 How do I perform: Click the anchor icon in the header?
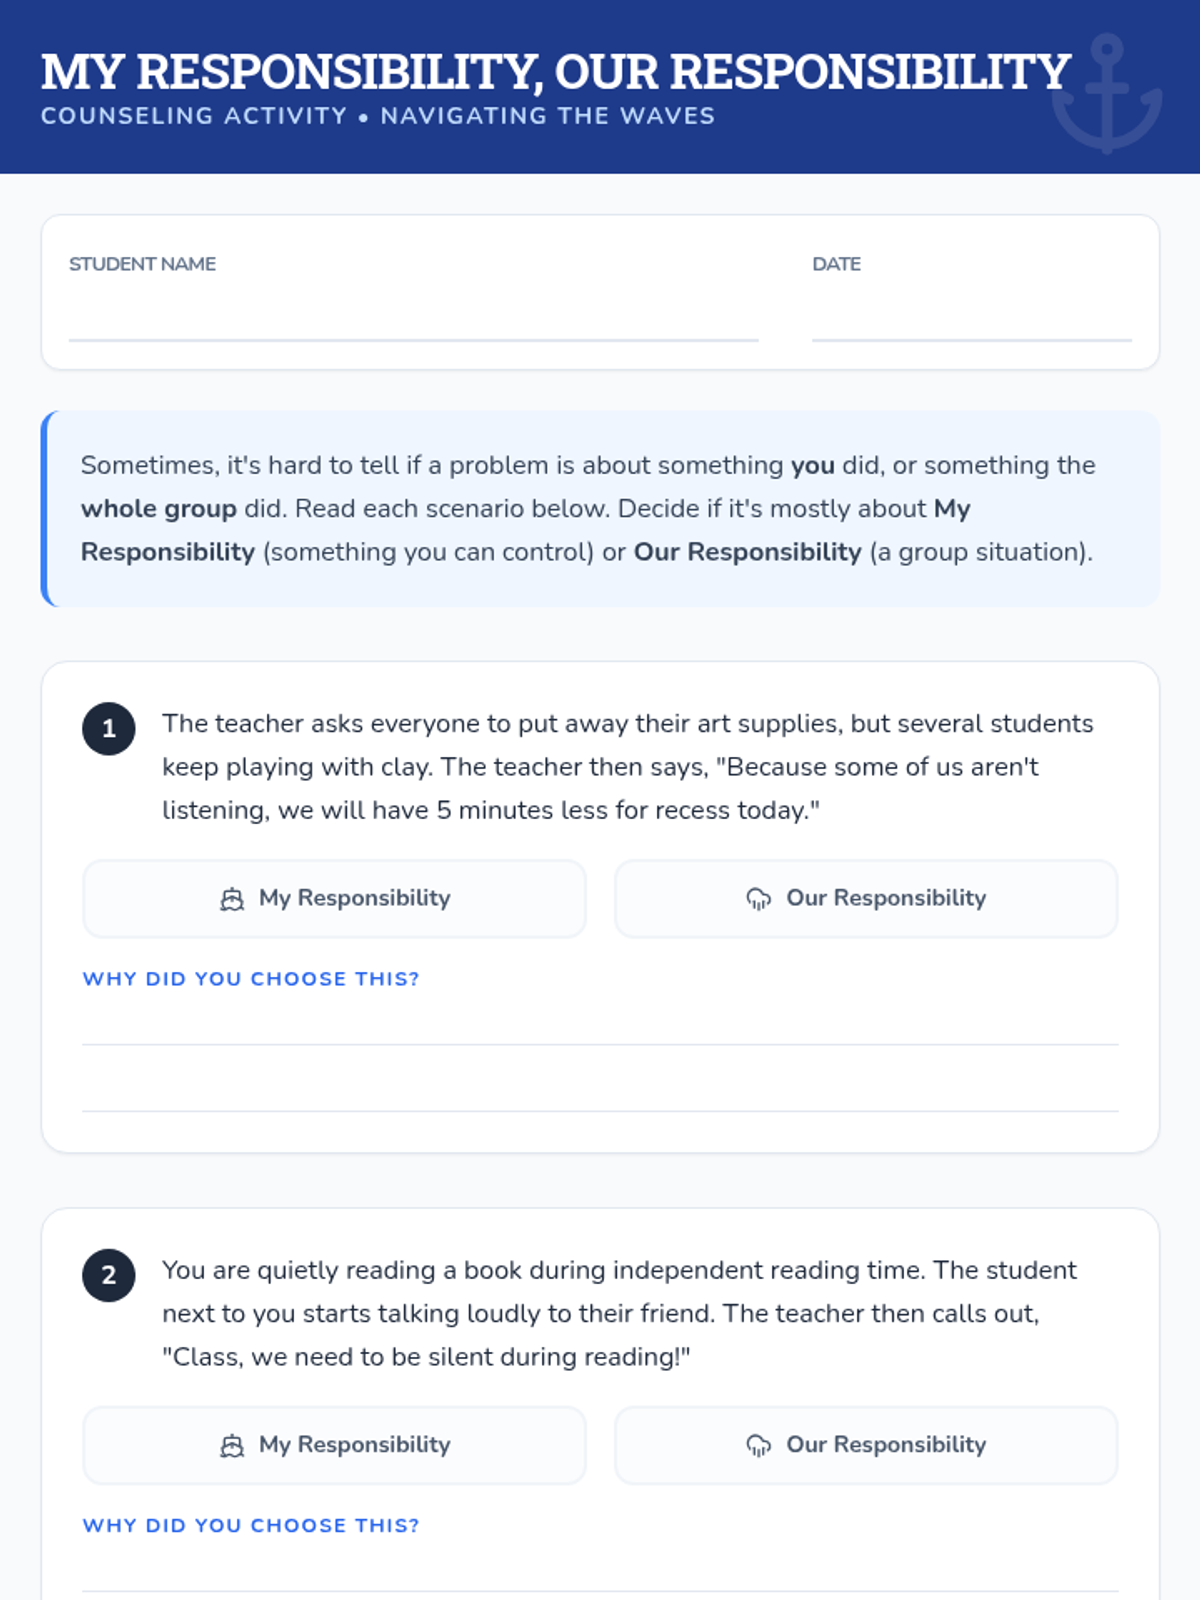pos(1107,94)
